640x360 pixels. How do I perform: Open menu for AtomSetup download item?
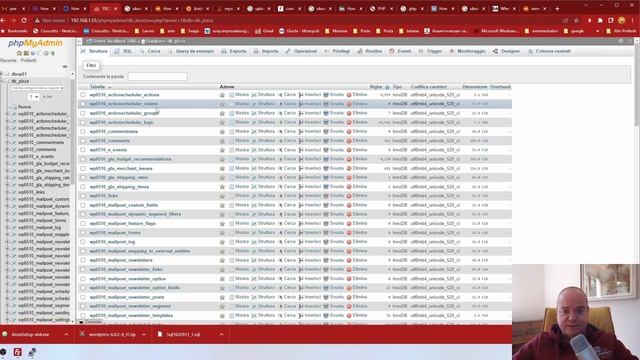pyautogui.click(x=66, y=334)
